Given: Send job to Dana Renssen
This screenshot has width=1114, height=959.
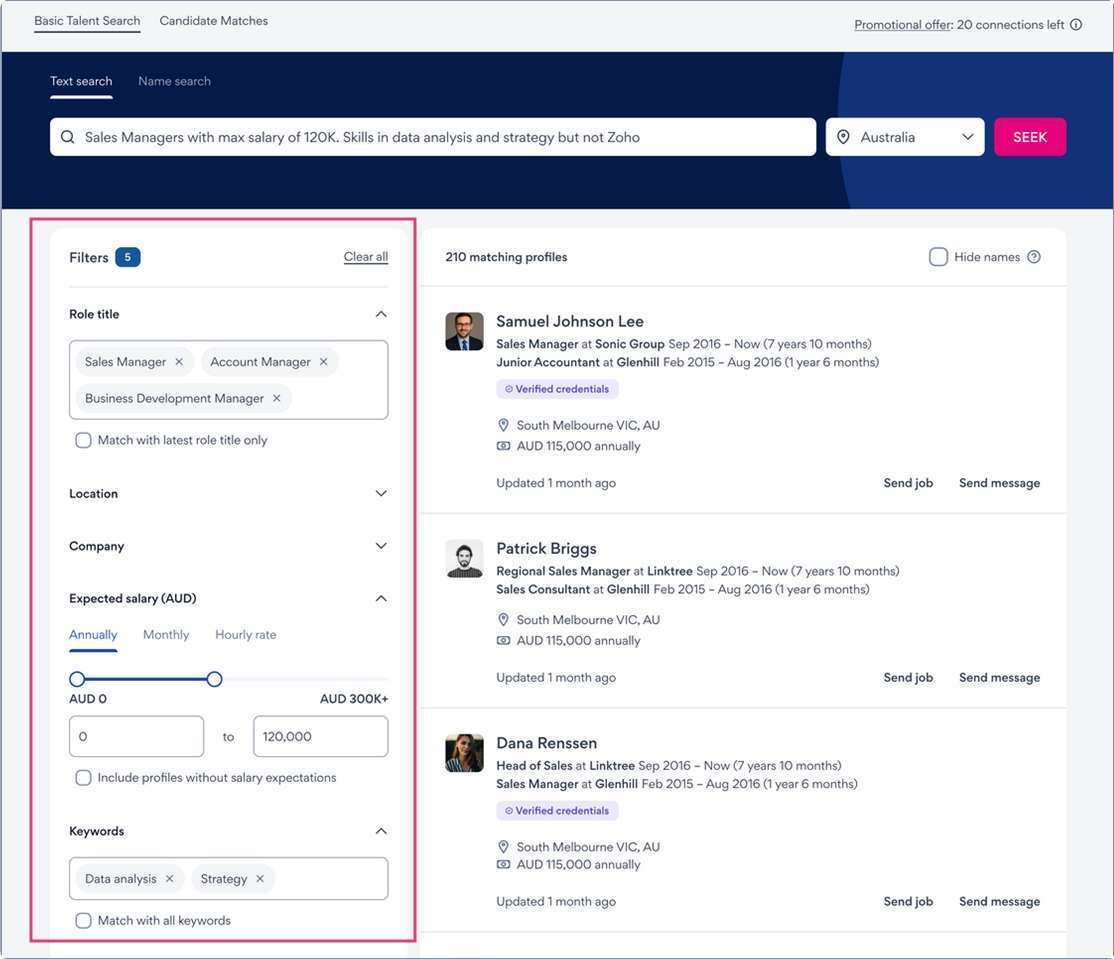Looking at the screenshot, I should point(908,901).
